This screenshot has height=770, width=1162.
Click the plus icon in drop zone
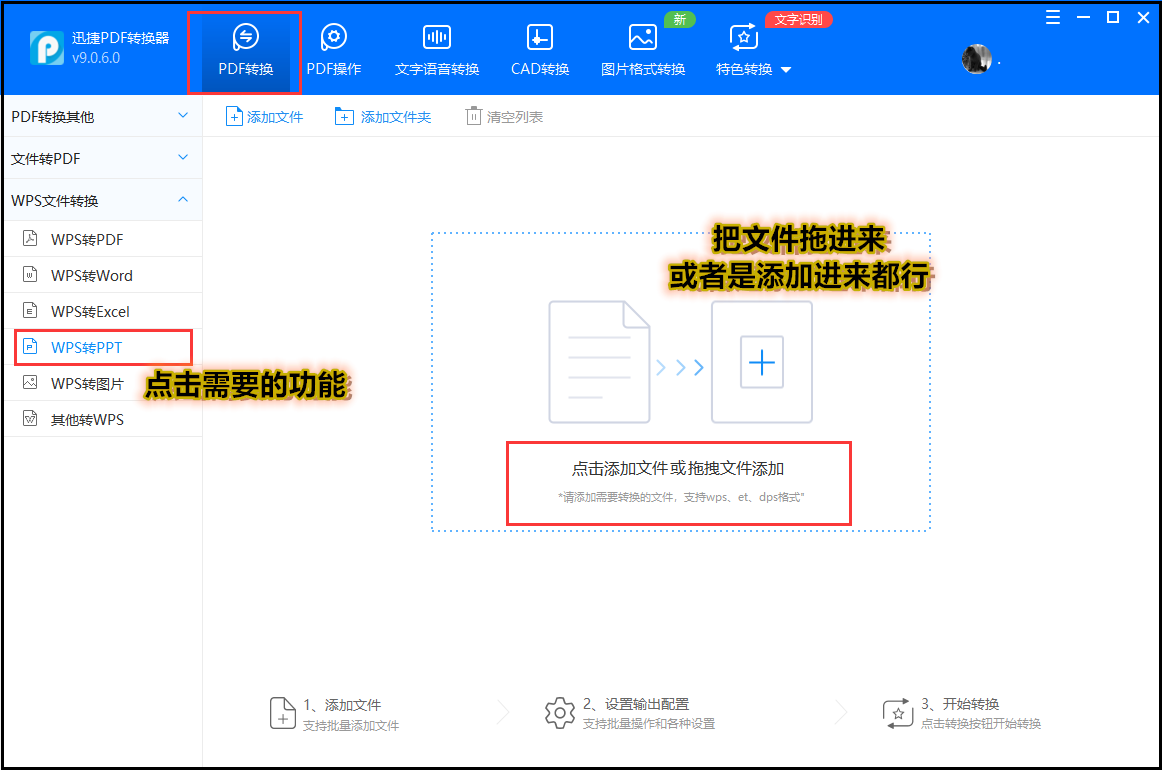(x=762, y=362)
